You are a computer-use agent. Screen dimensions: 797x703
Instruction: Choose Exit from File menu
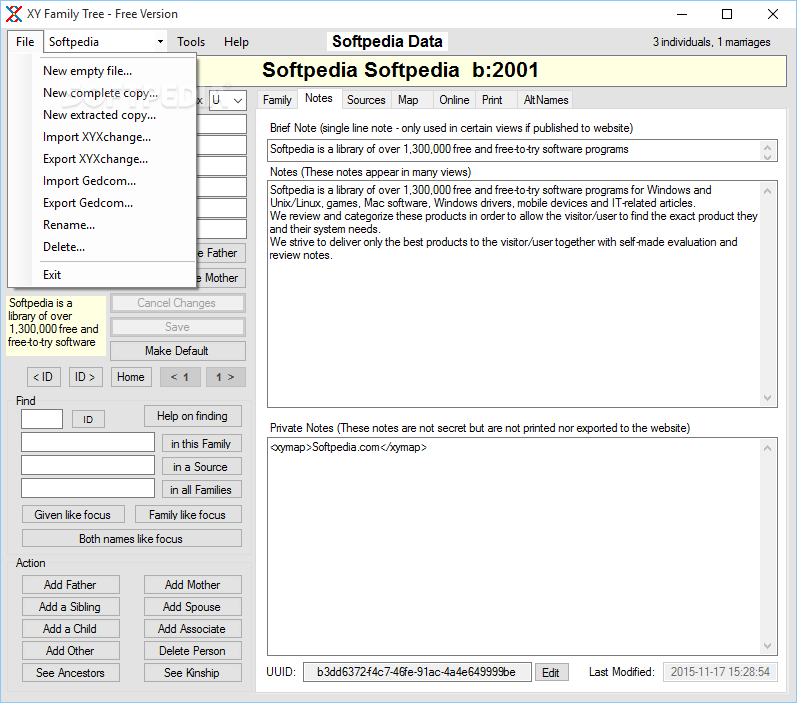tap(52, 274)
